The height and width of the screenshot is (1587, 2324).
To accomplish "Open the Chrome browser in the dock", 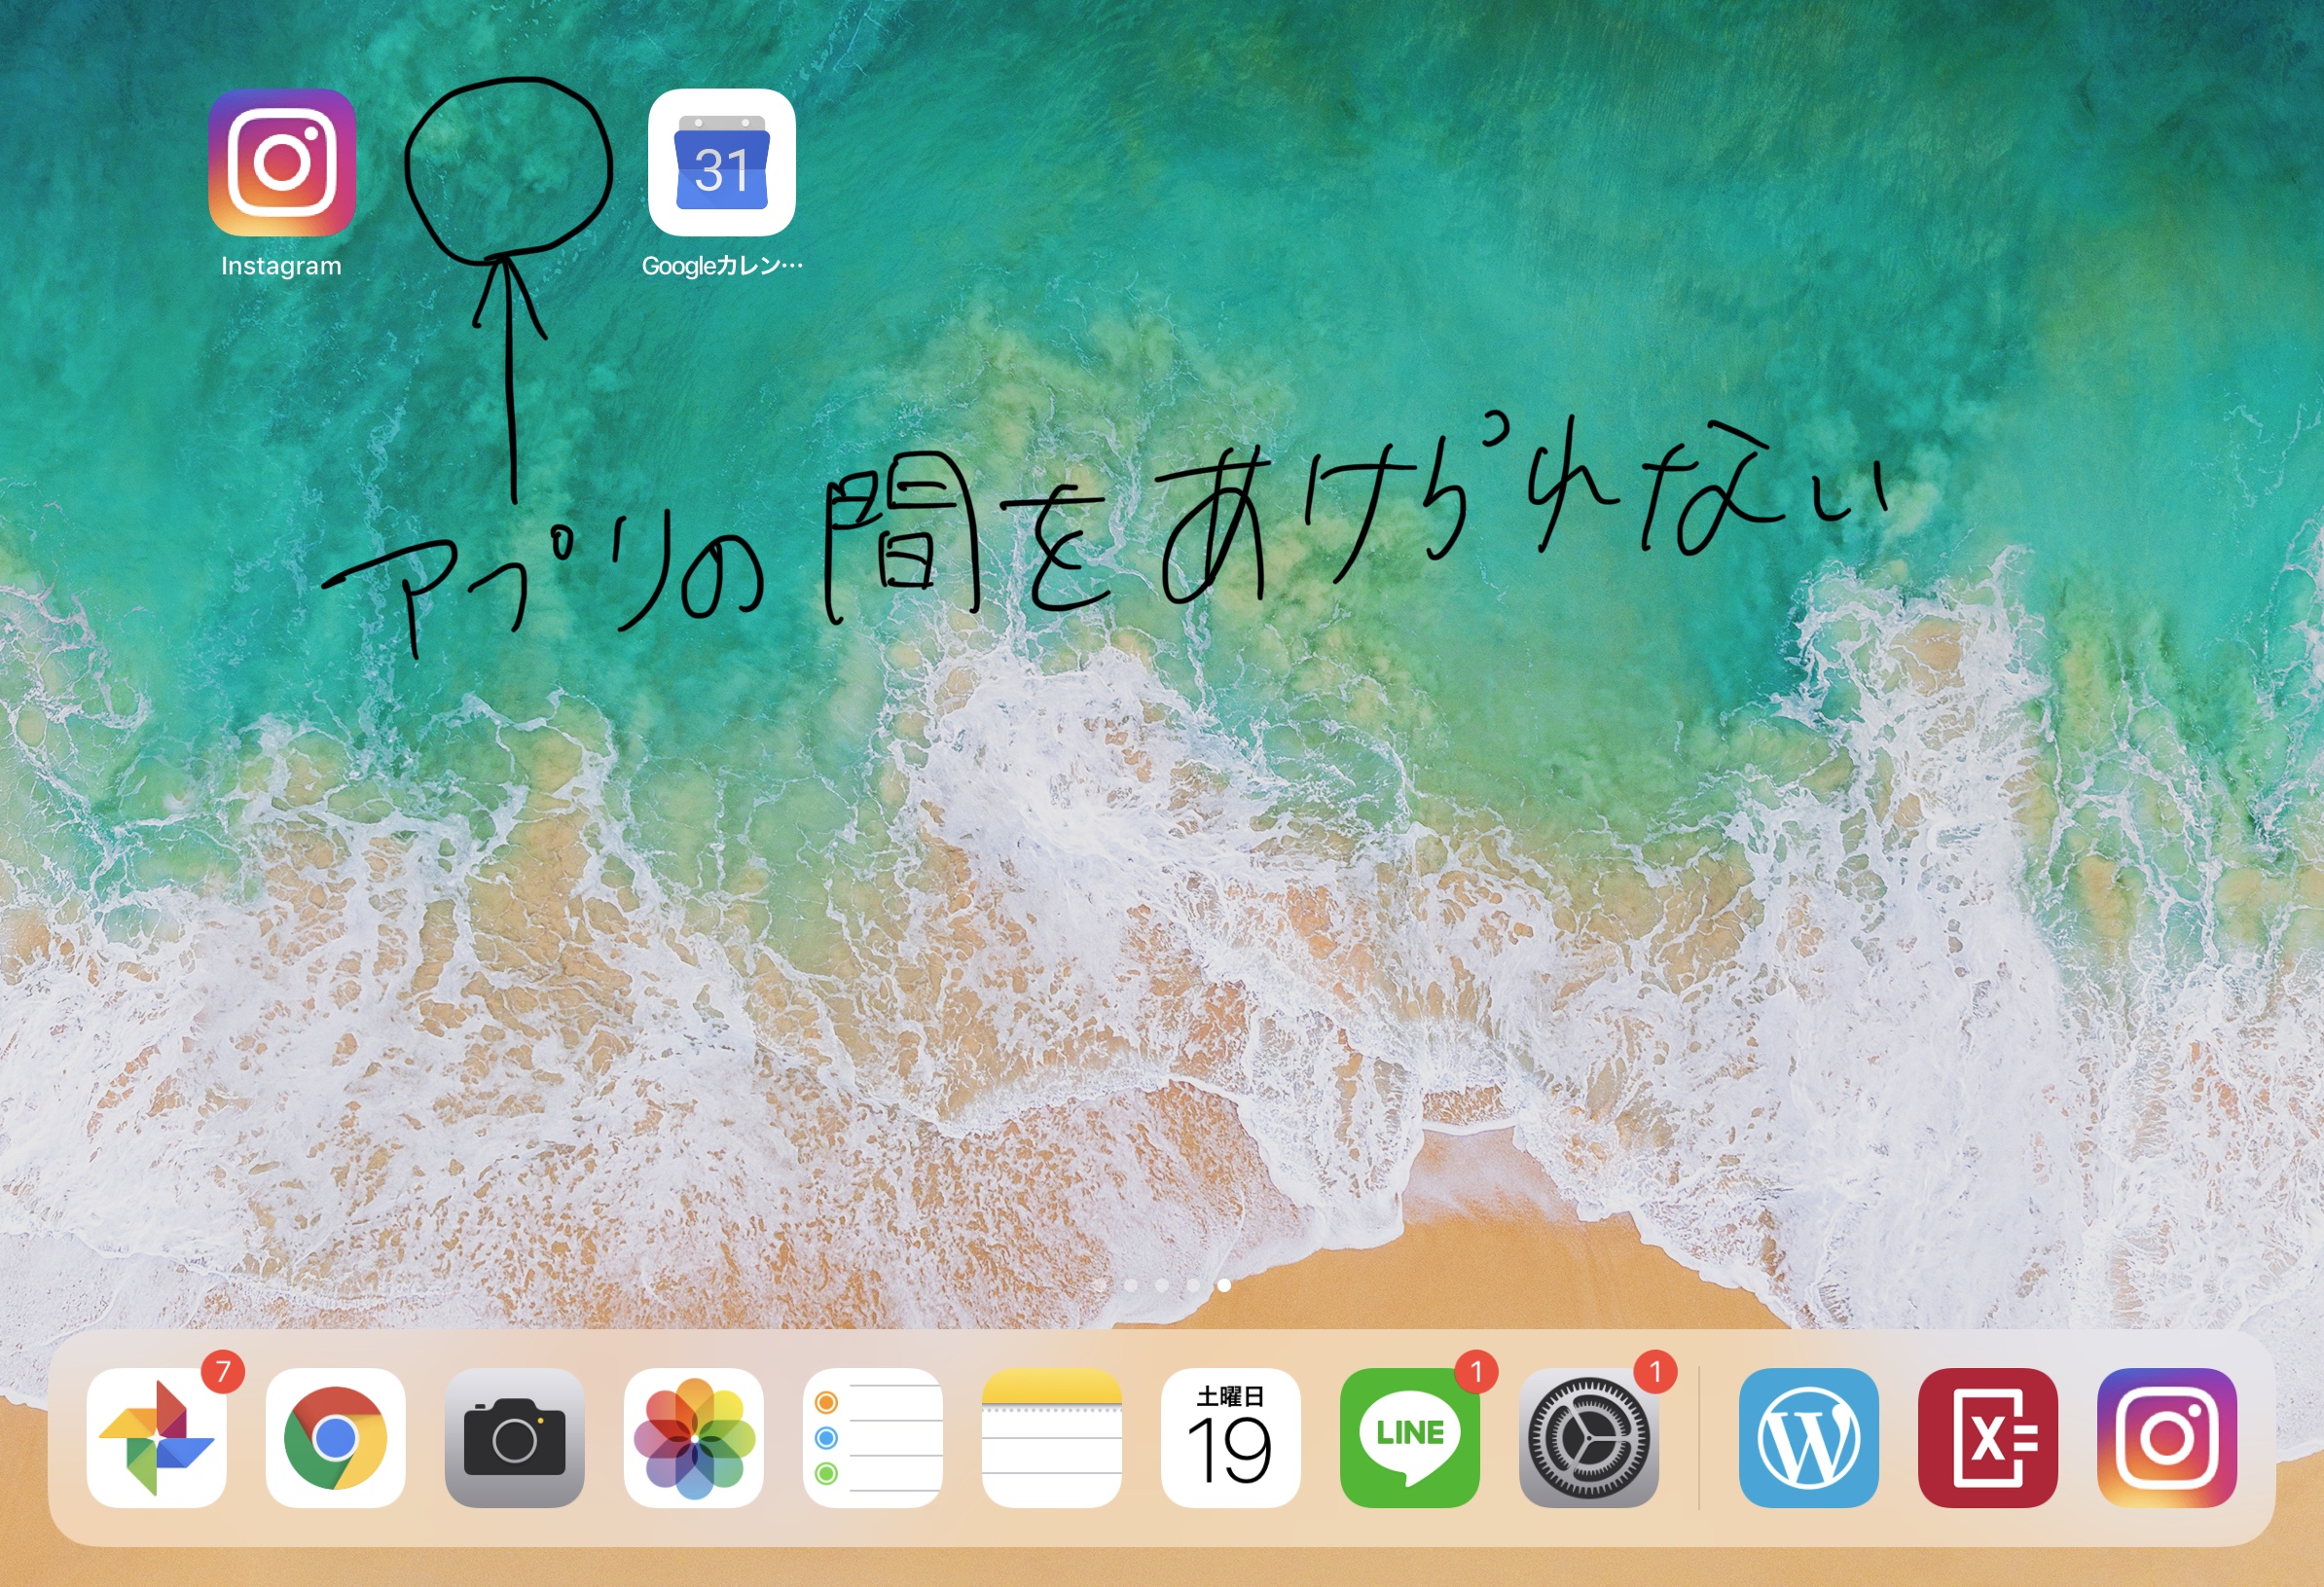I will 335,1437.
